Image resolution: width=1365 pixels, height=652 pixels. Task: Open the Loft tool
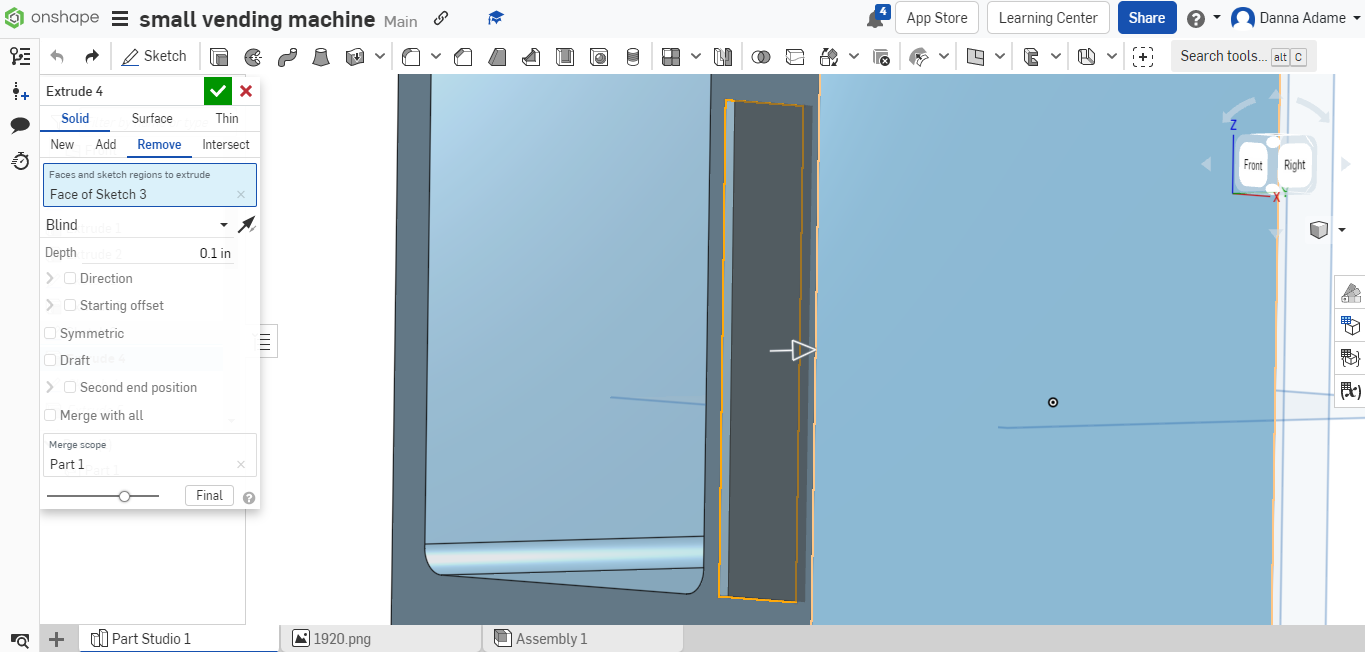tap(321, 57)
